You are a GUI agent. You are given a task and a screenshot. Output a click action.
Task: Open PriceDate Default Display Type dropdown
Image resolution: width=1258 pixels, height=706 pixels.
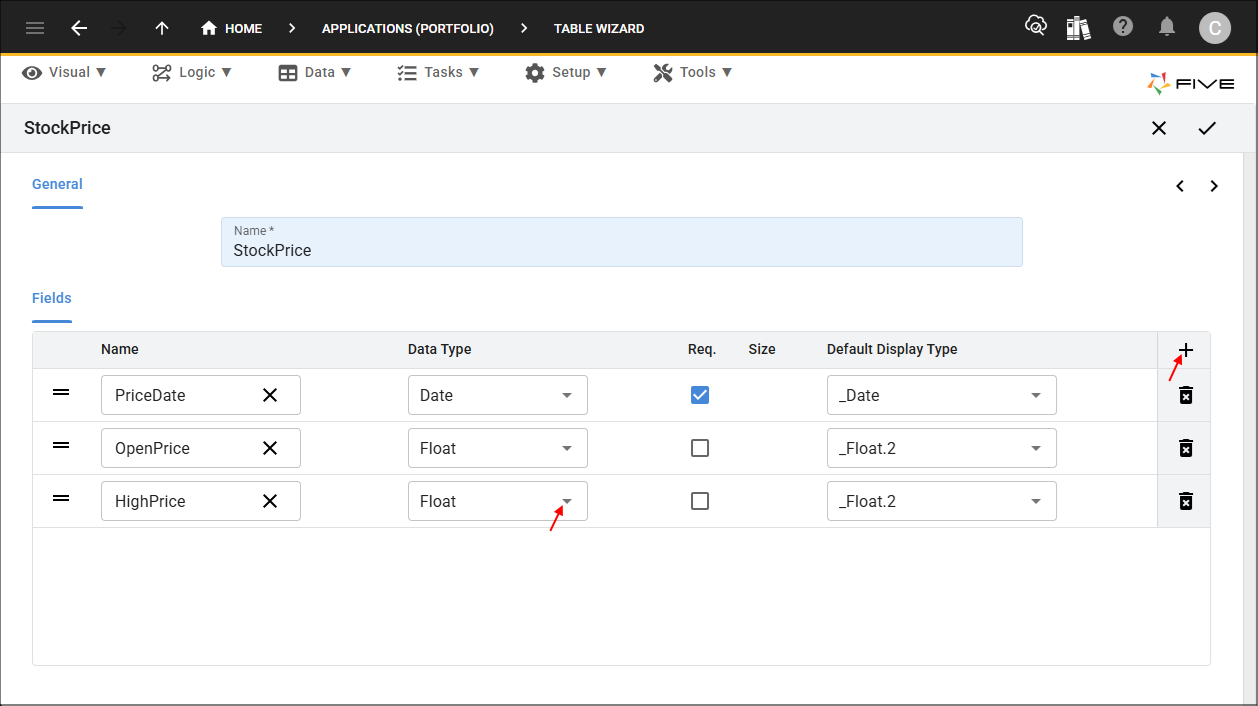942,395
